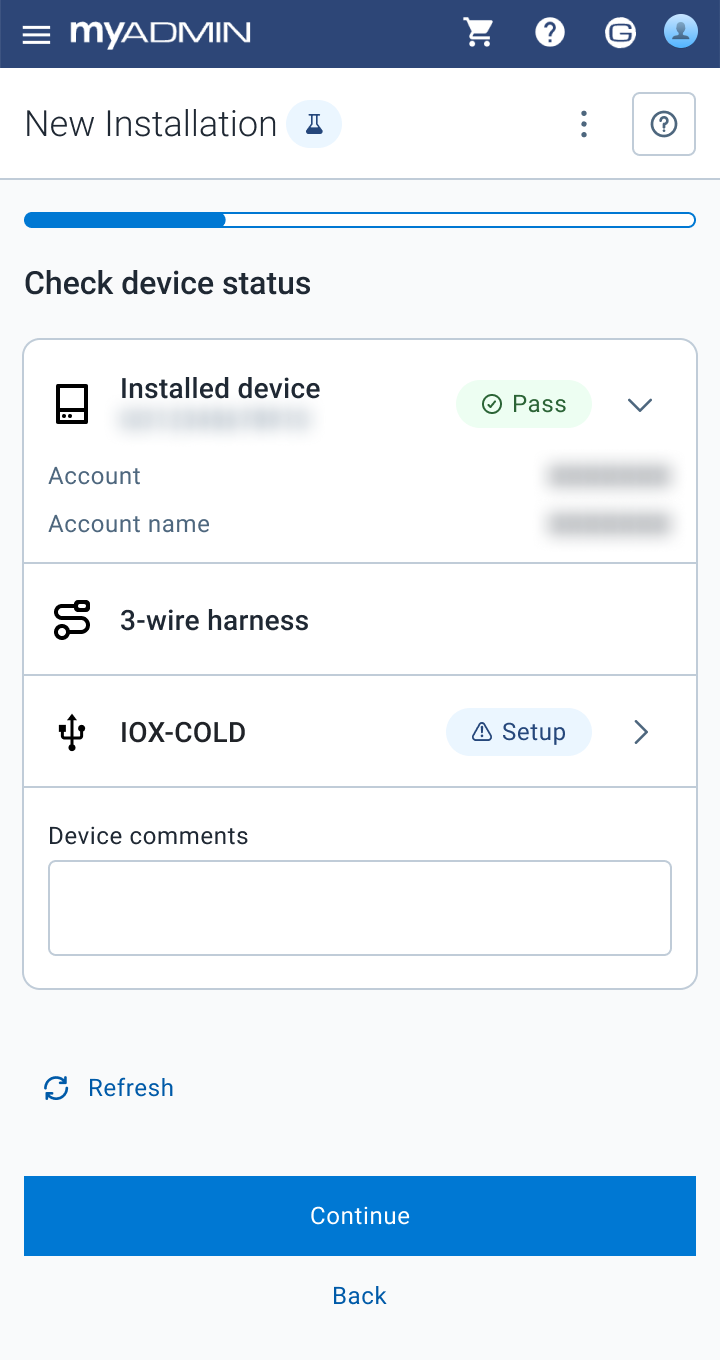The width and height of the screenshot is (720, 1360).
Task: Click the help question mark in header
Action: tap(550, 33)
